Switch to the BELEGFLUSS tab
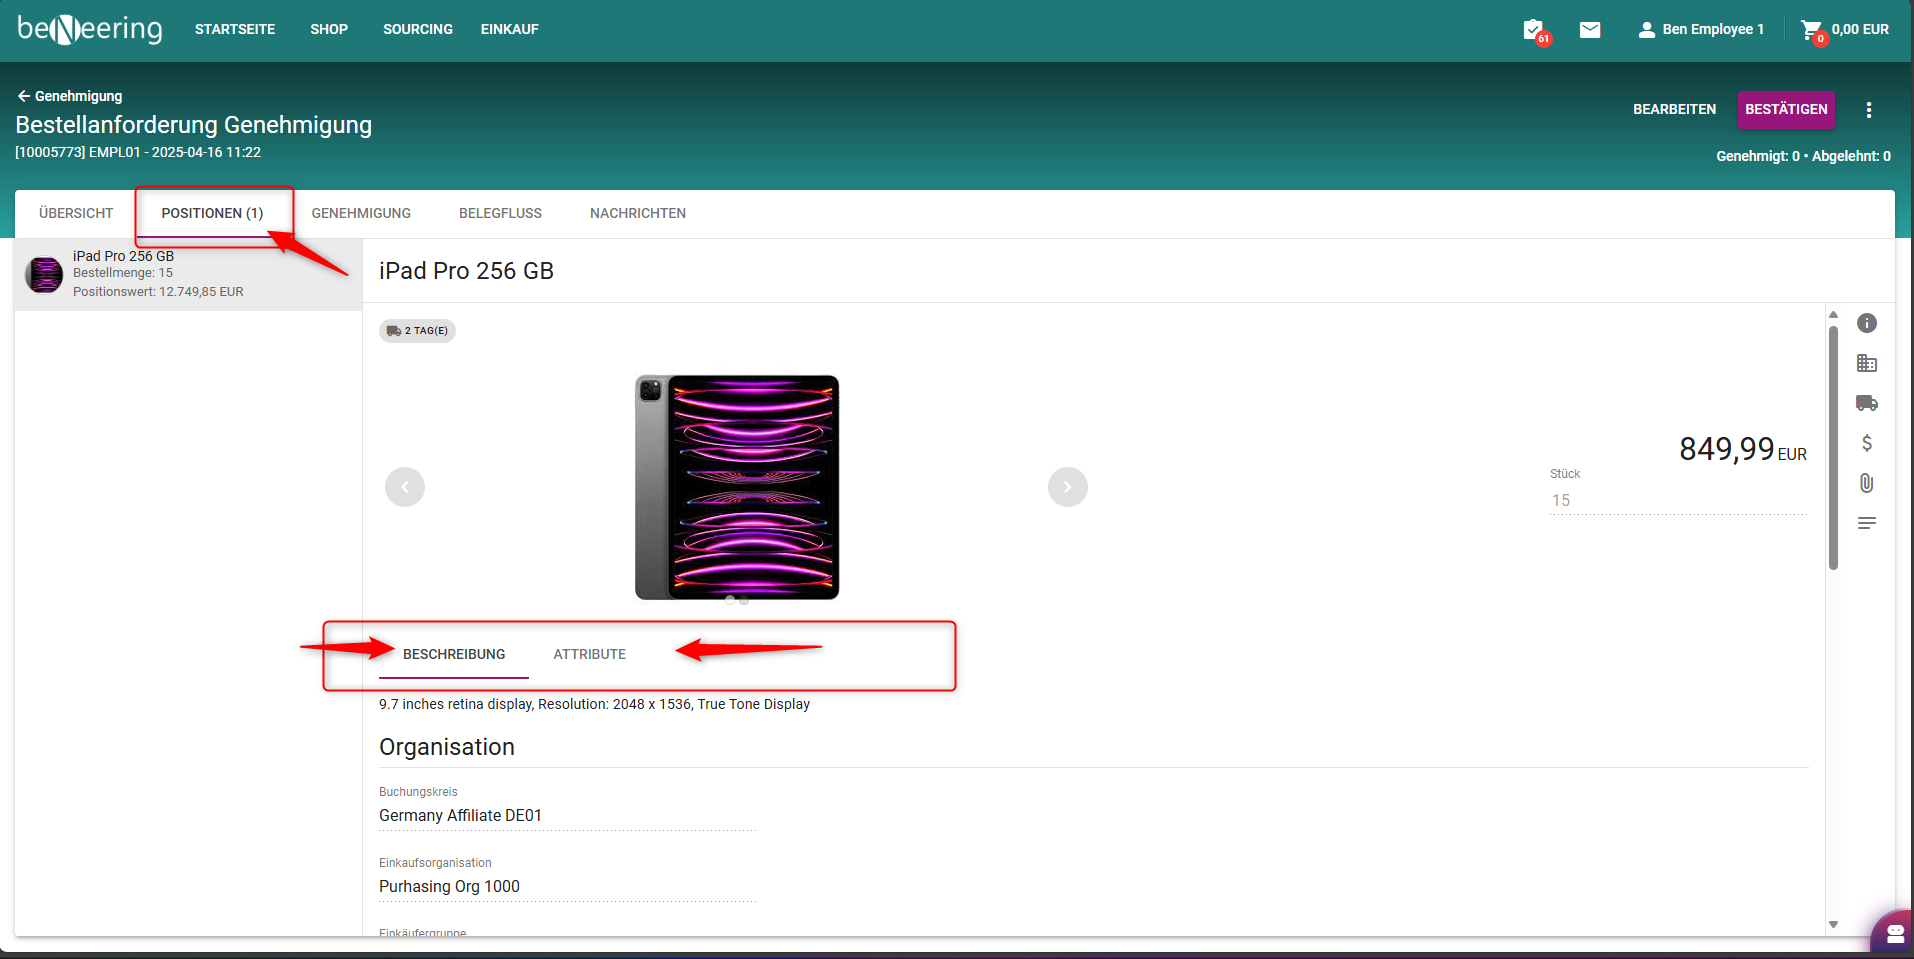The image size is (1914, 959). (x=500, y=213)
